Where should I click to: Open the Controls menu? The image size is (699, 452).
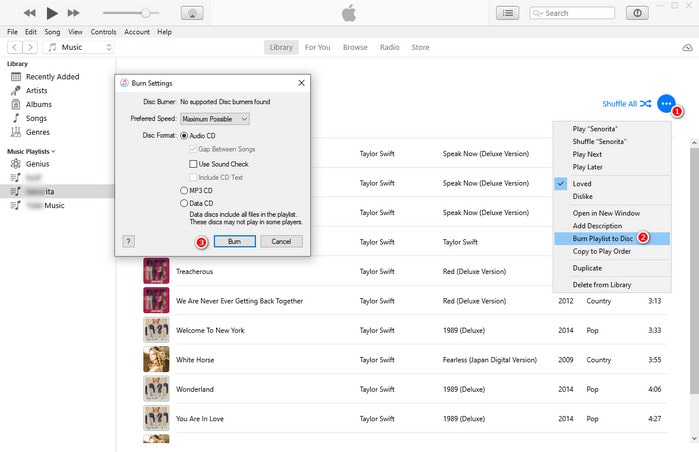pos(103,32)
